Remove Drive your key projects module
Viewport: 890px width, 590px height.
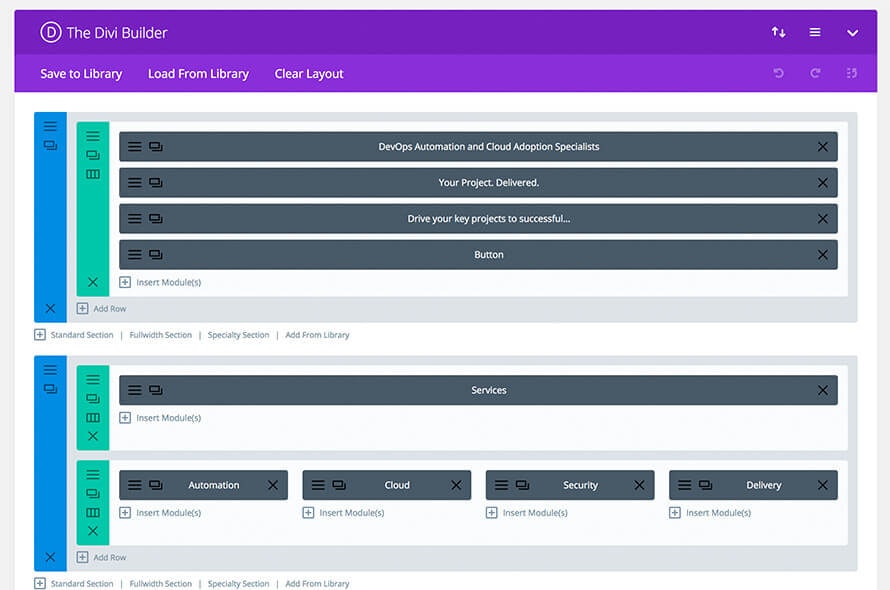point(822,219)
